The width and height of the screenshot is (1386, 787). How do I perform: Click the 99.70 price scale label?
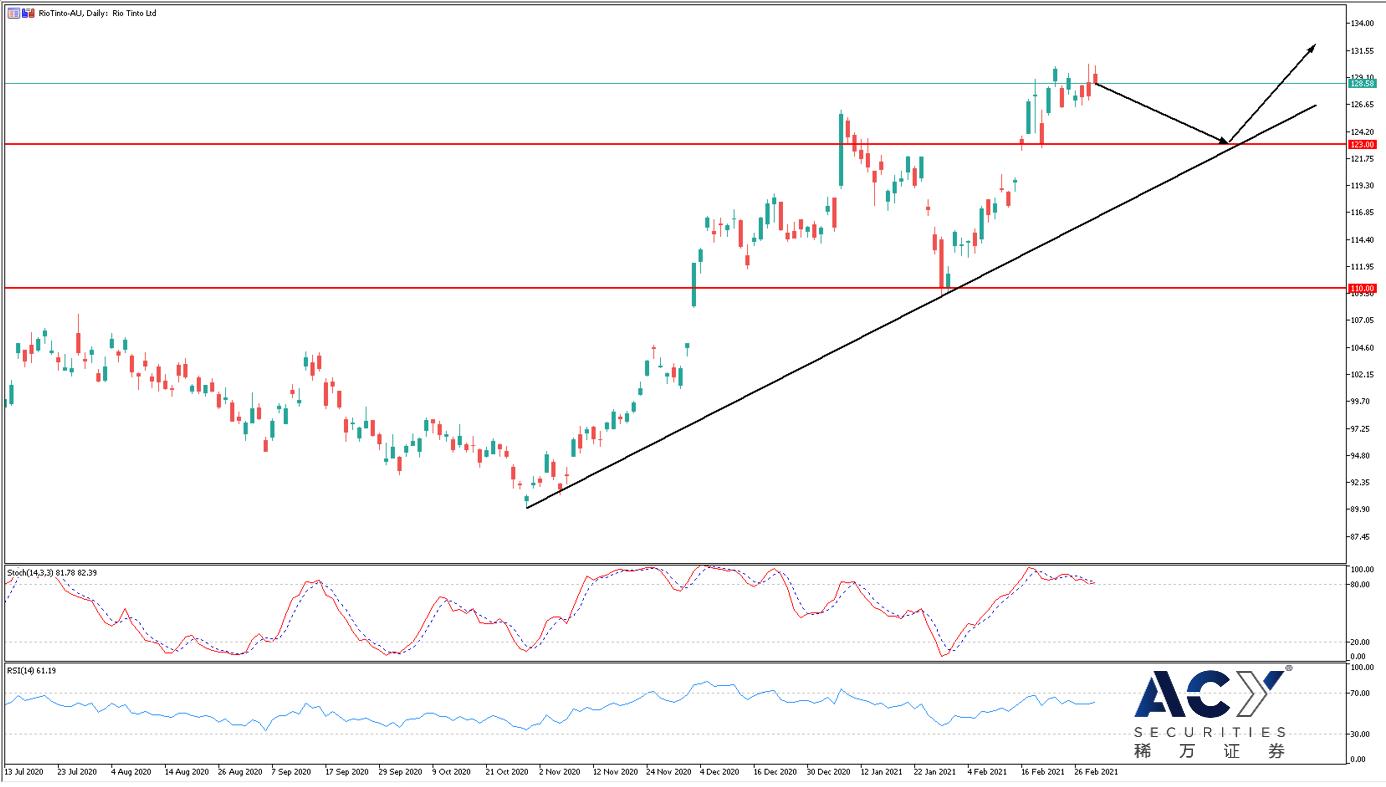1361,401
